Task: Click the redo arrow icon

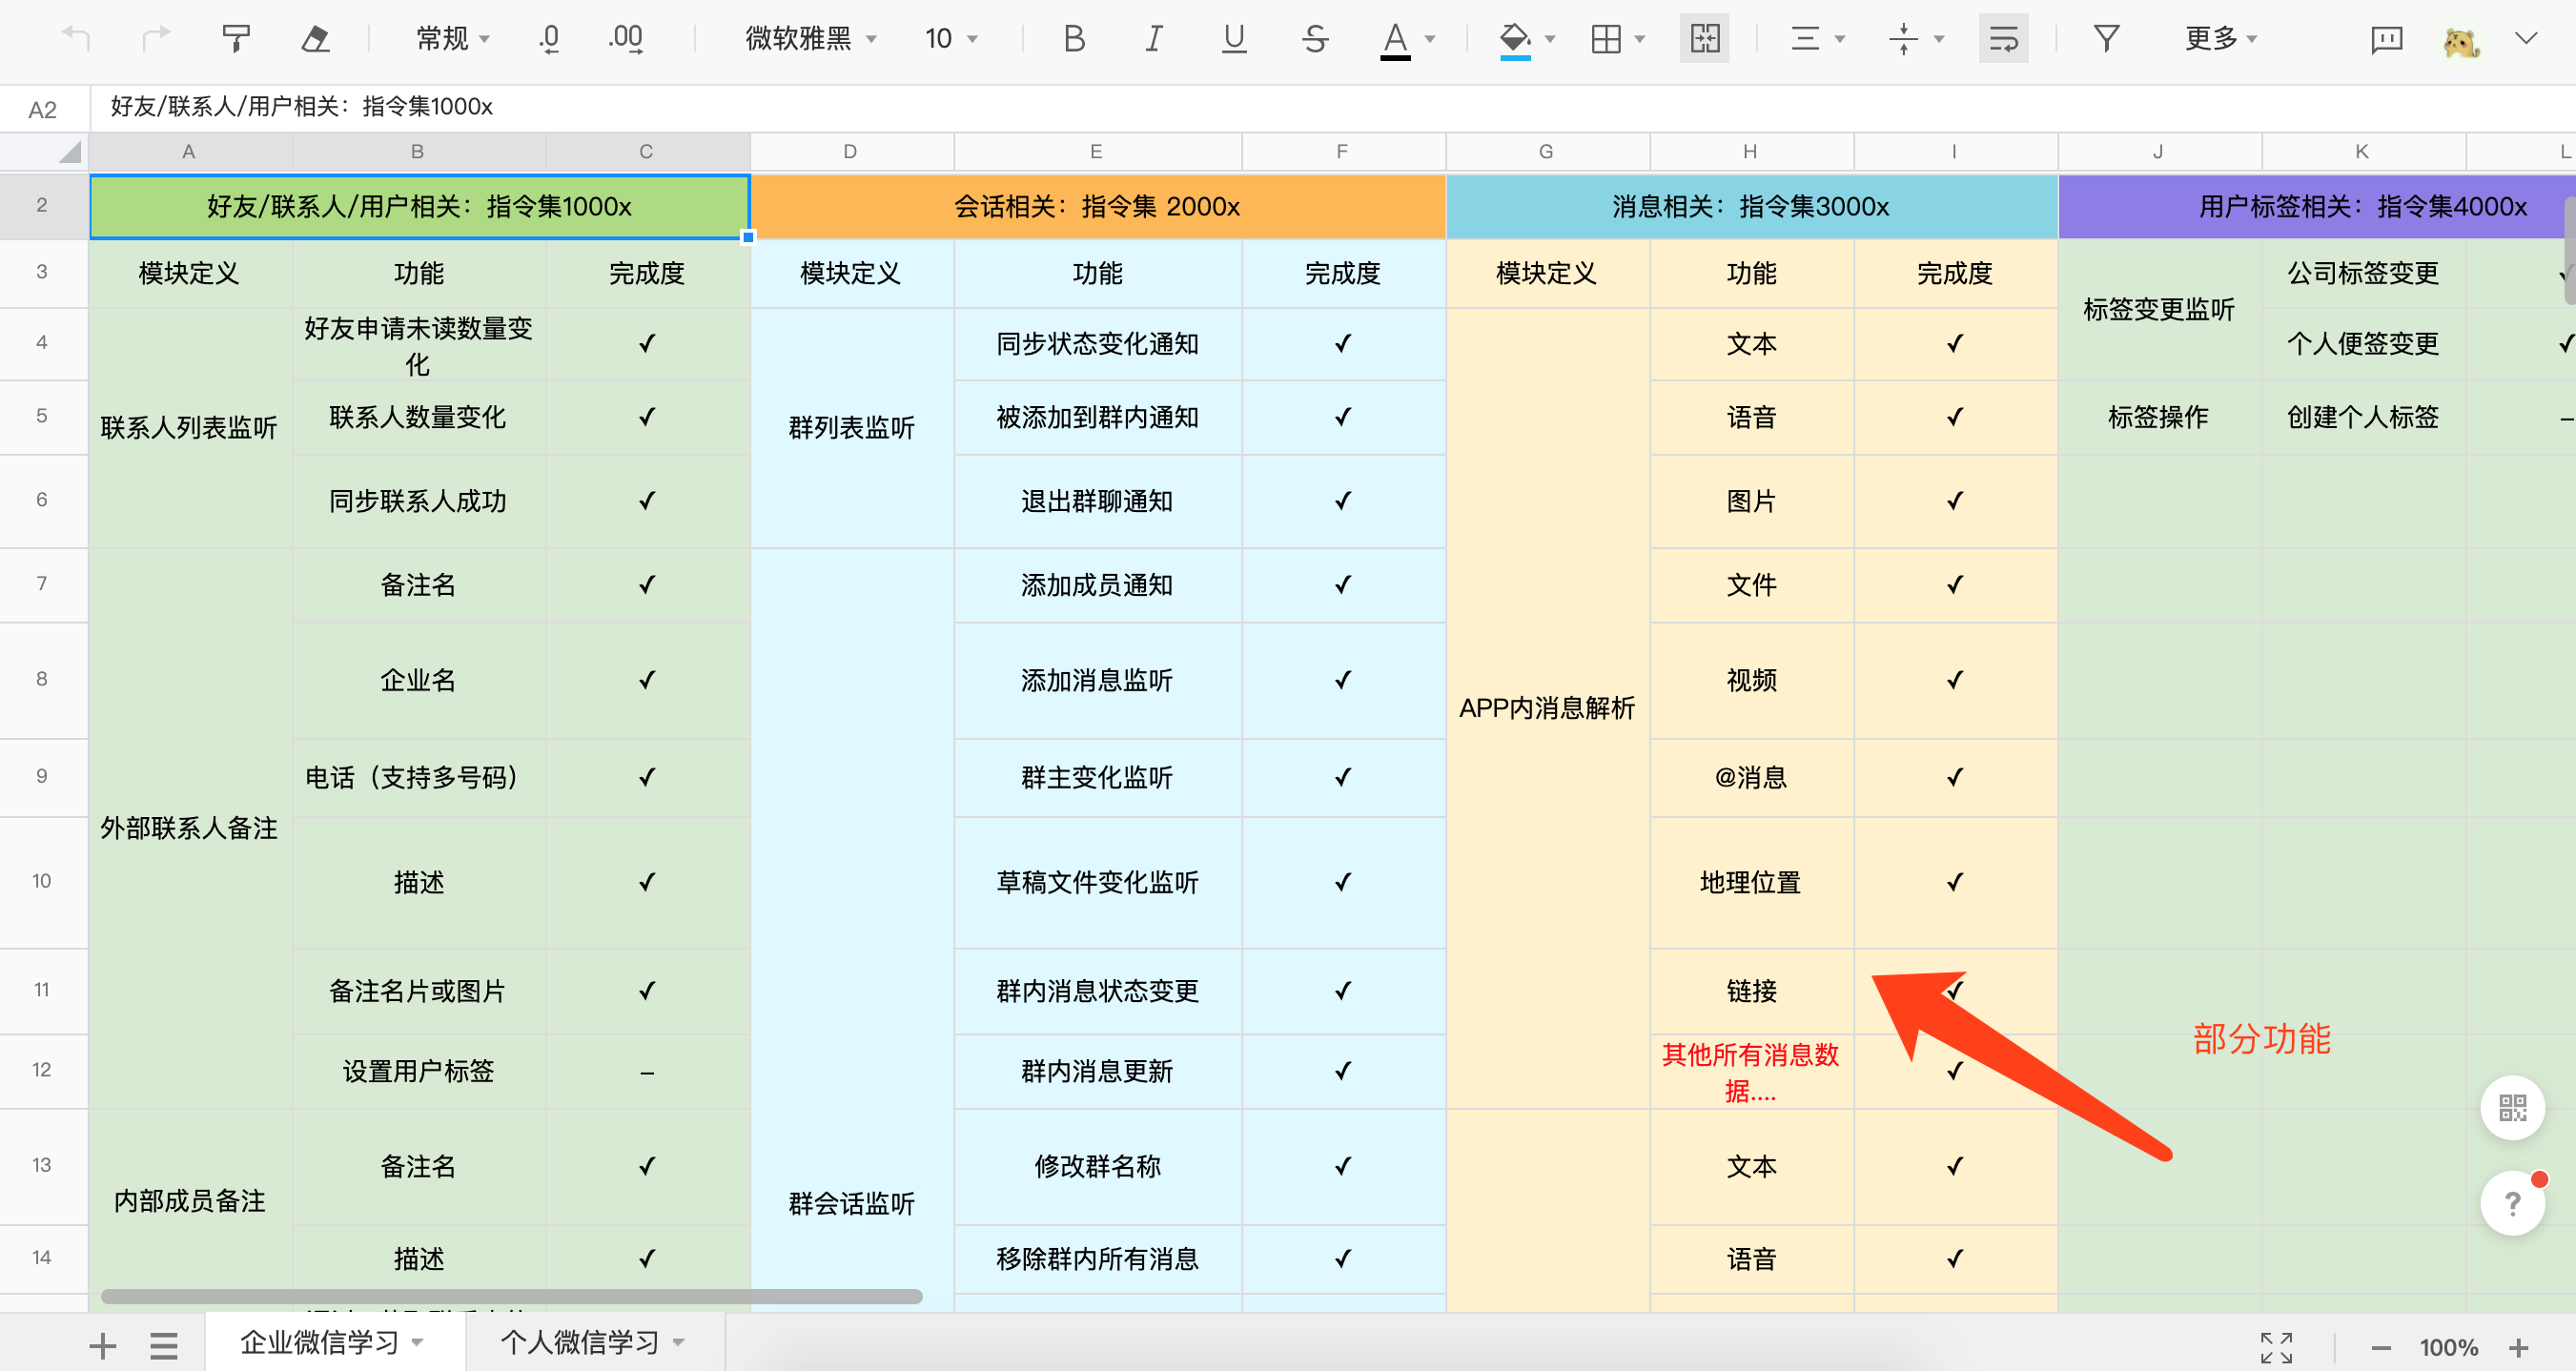Action: pos(156,39)
